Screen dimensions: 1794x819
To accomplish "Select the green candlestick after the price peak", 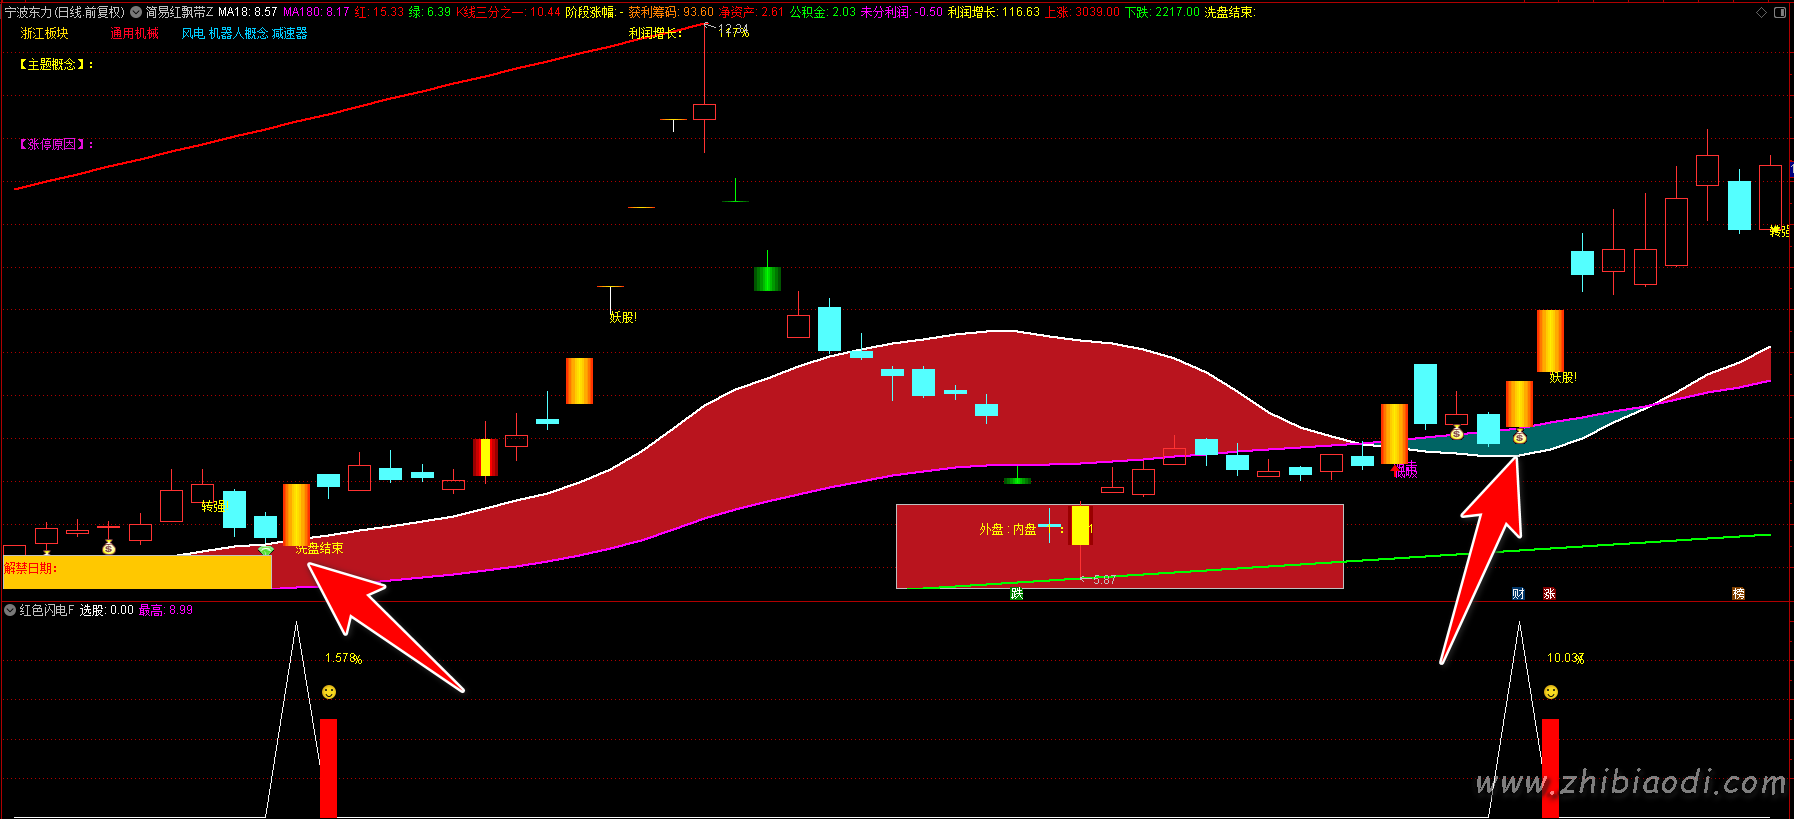I will coord(767,279).
